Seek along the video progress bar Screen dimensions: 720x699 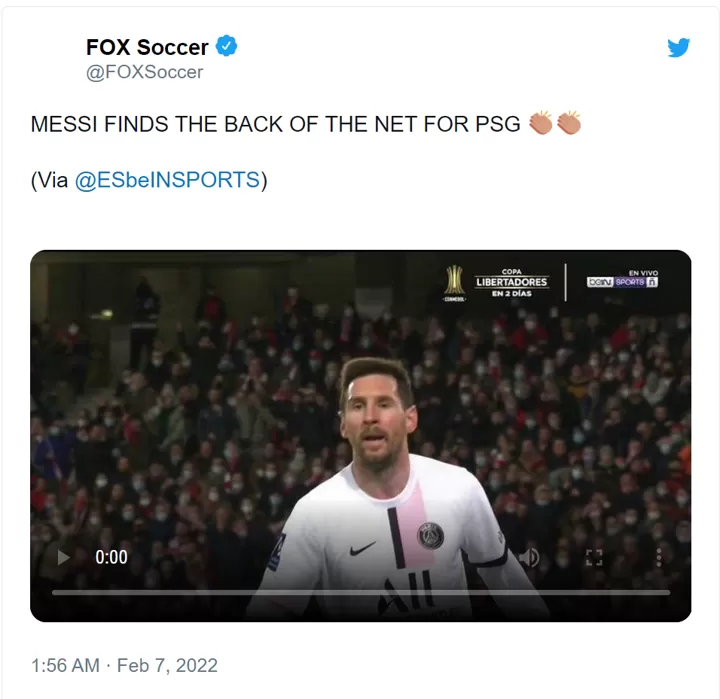360,592
